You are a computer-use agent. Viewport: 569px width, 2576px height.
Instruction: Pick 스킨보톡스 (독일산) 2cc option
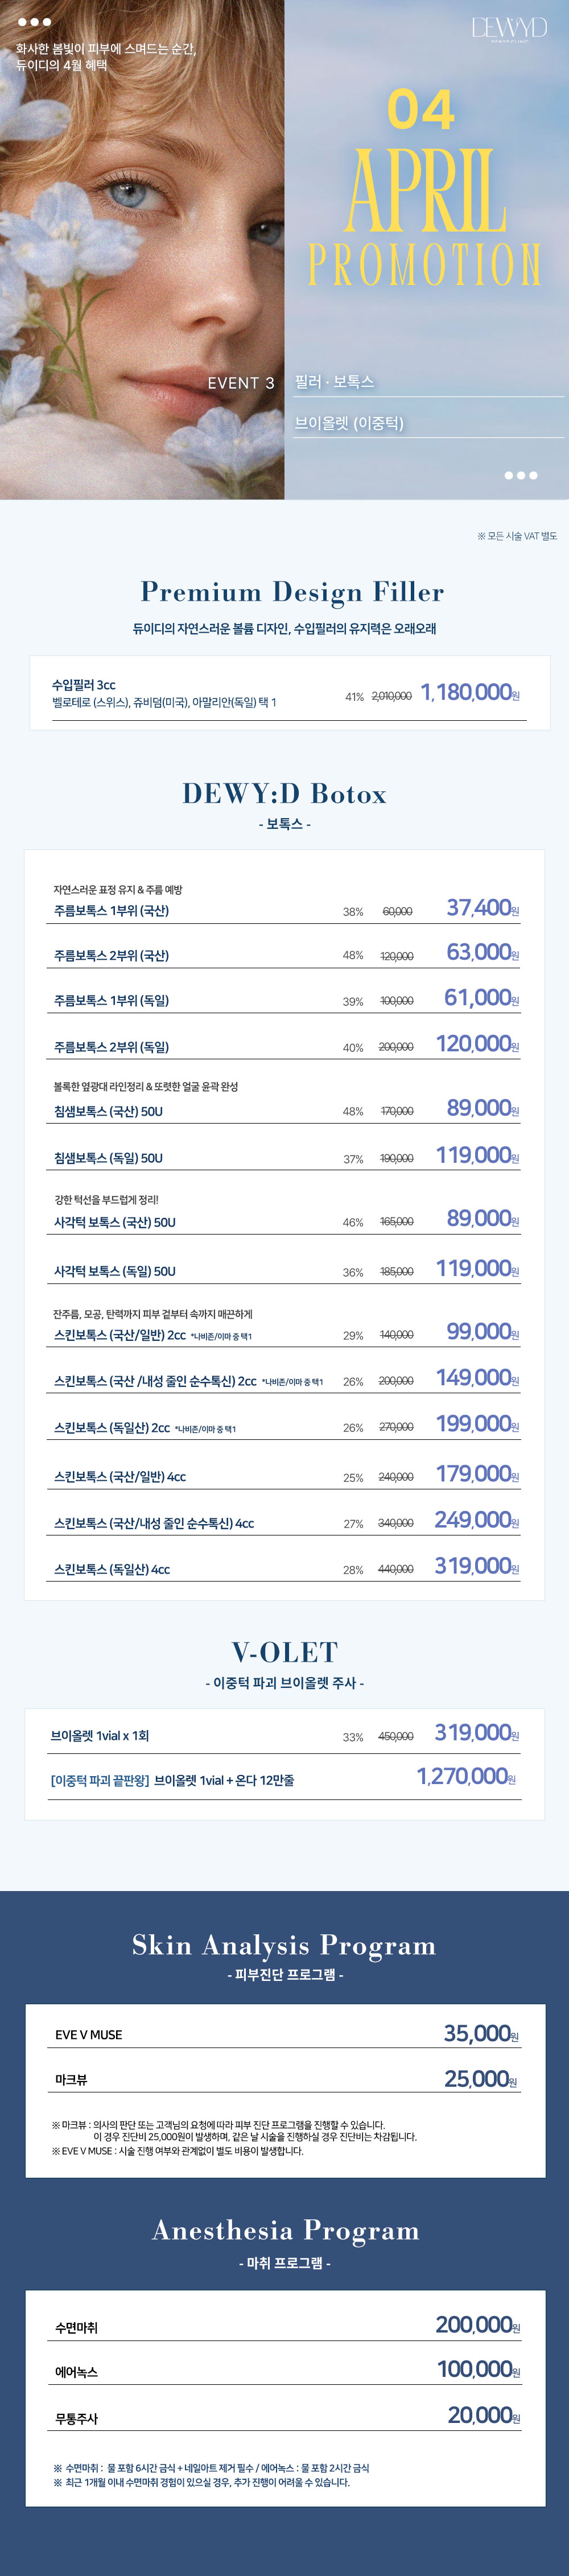click(112, 1428)
